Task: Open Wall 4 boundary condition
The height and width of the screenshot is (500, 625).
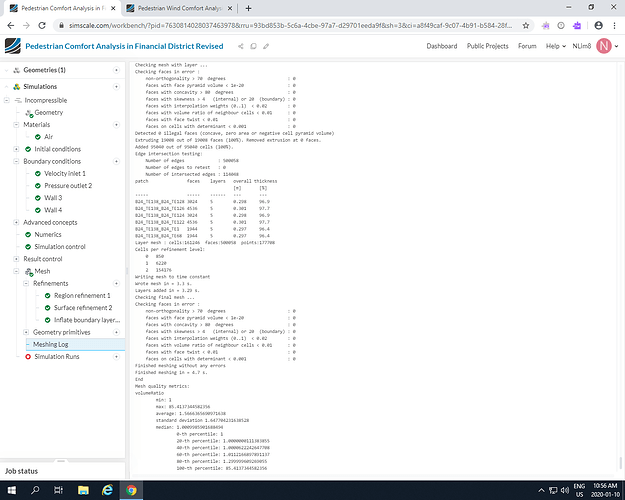Action: tap(53, 211)
